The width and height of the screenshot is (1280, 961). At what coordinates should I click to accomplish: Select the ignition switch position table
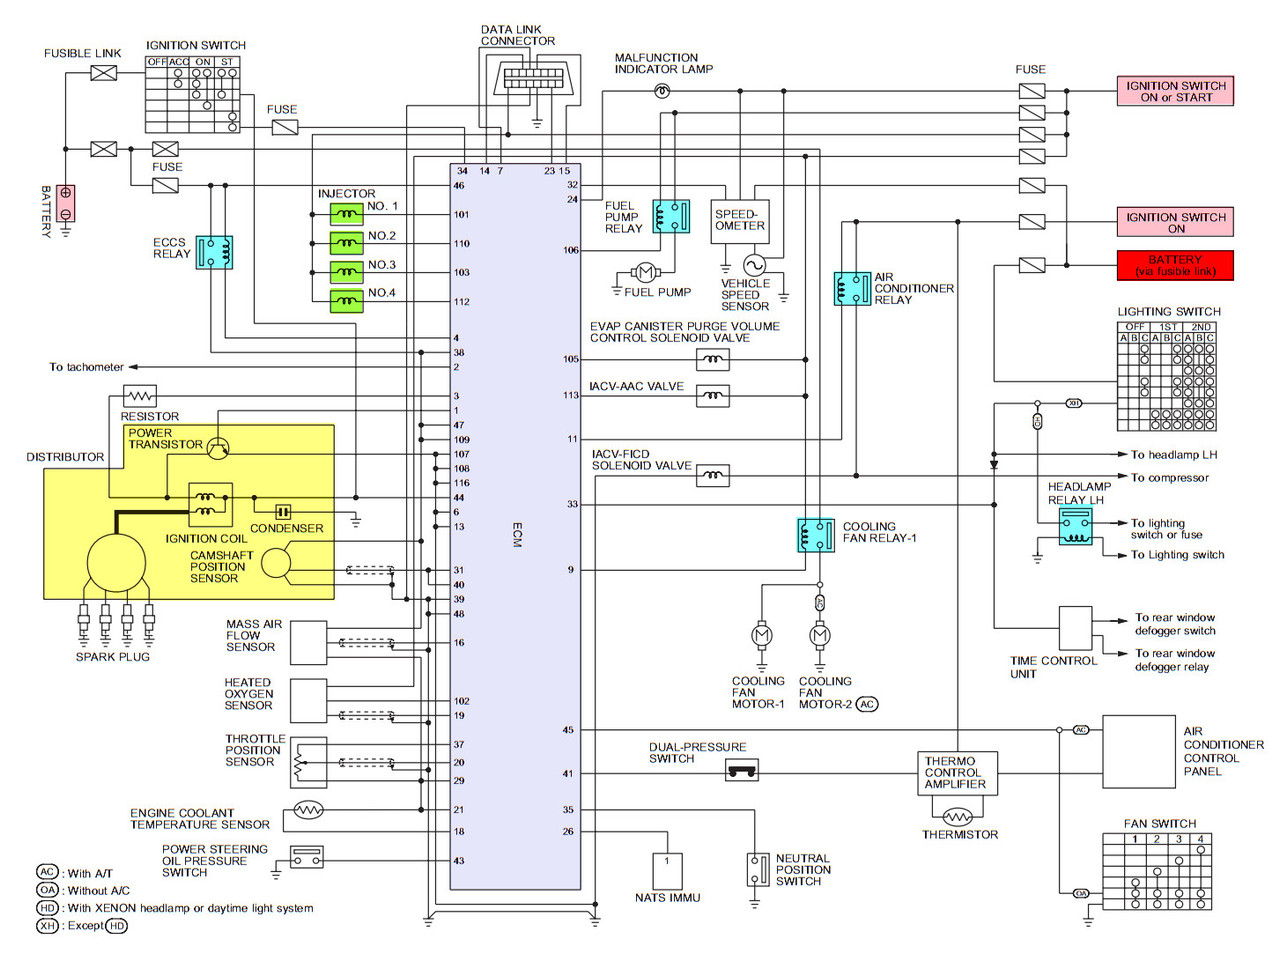tap(193, 94)
